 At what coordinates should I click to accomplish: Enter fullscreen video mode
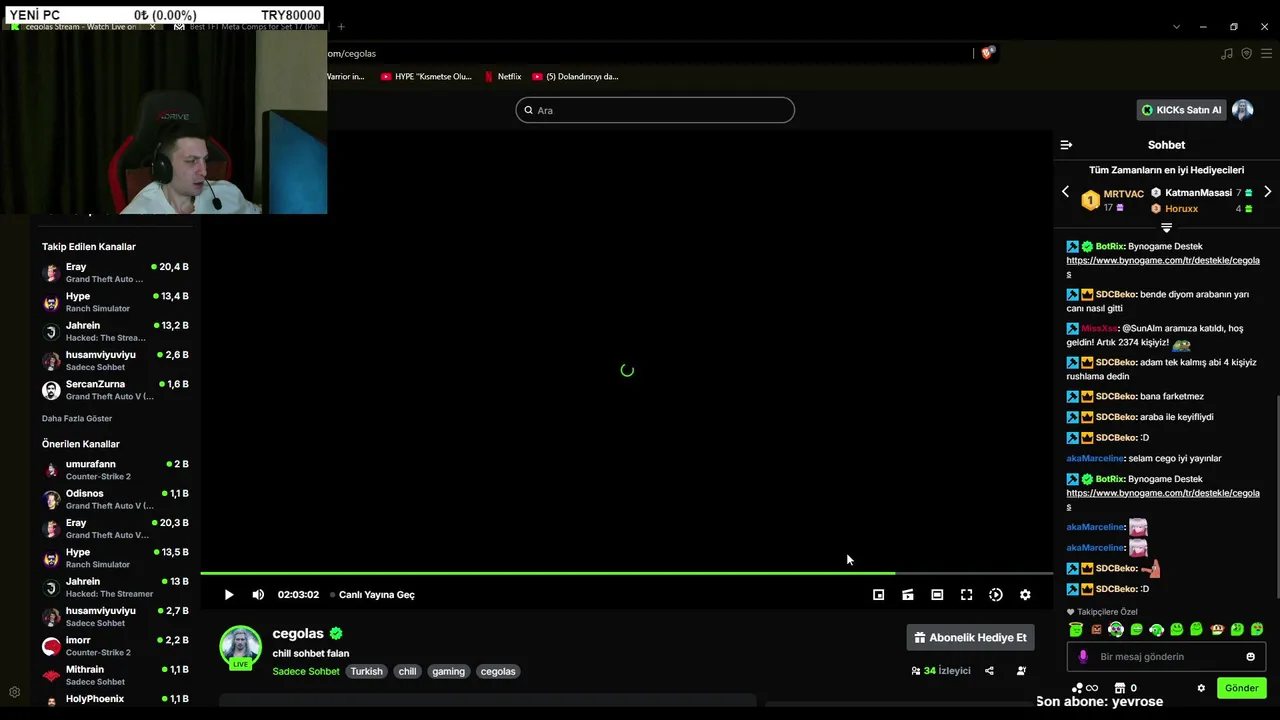pyautogui.click(x=966, y=595)
